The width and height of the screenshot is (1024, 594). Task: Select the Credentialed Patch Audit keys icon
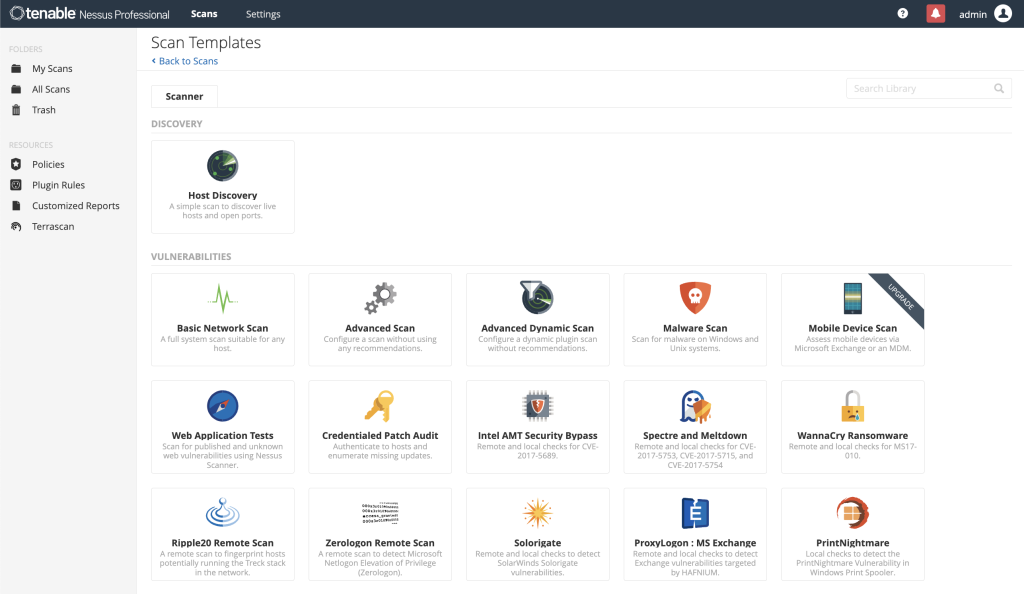pos(380,406)
